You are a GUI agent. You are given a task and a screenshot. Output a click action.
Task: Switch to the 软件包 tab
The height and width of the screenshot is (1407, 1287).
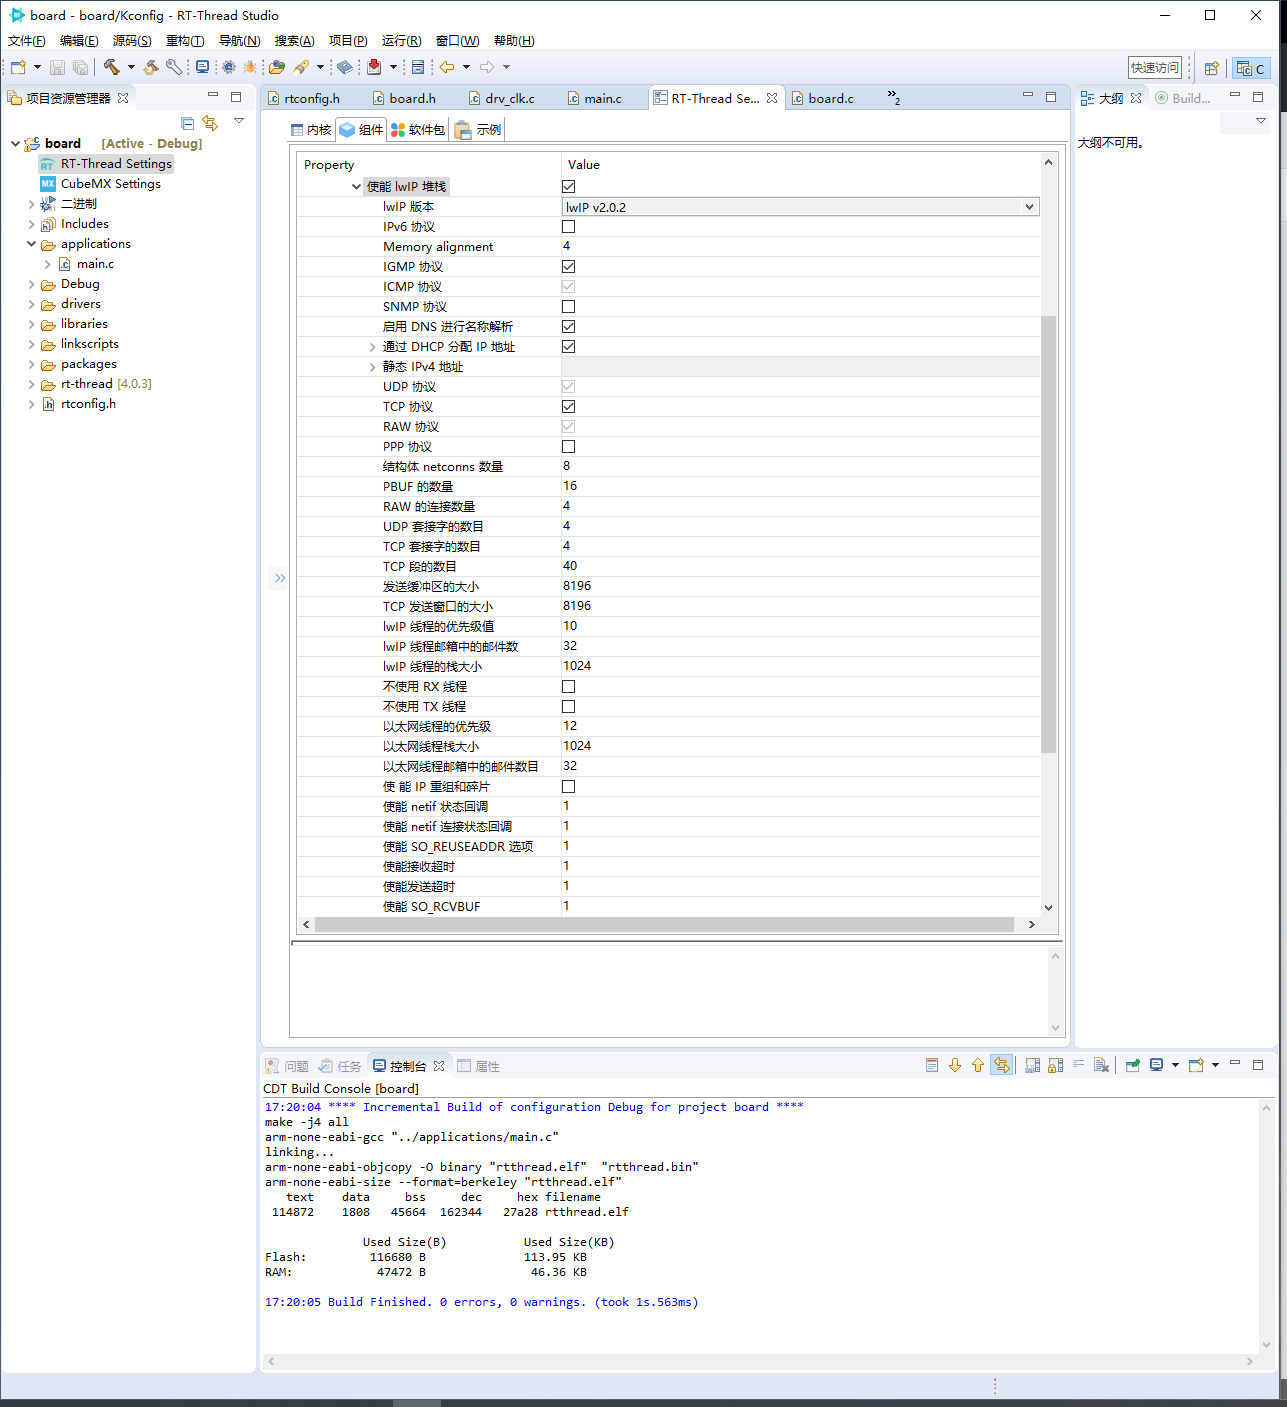[x=418, y=130]
